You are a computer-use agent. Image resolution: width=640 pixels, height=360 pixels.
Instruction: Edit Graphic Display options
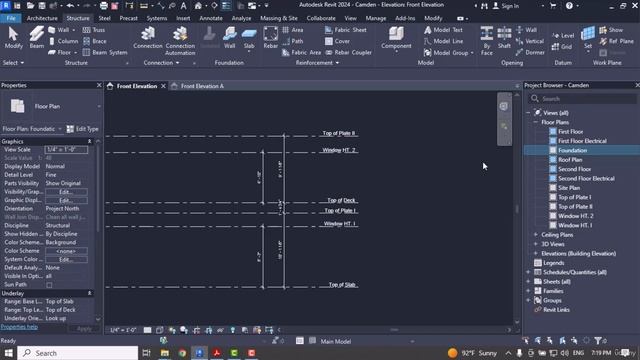pyautogui.click(x=66, y=200)
